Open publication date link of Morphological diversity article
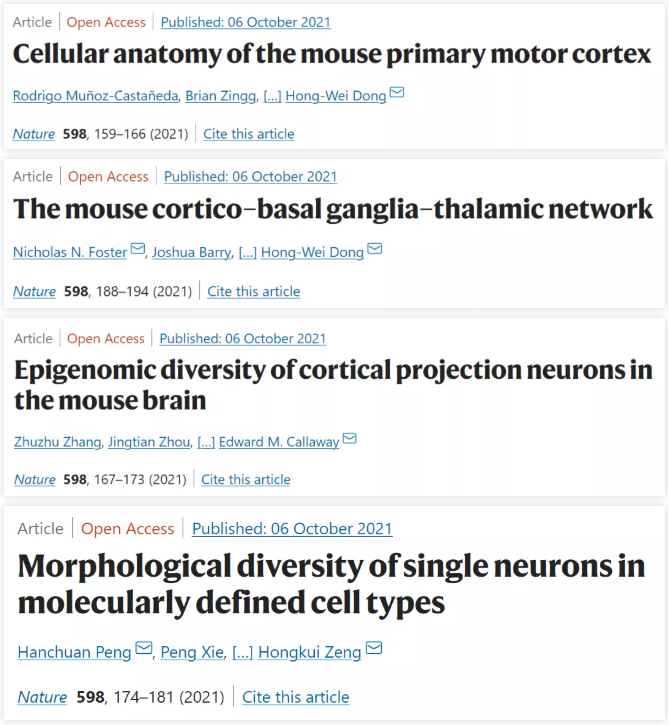Image resolution: width=669 pixels, height=725 pixels. click(x=292, y=529)
